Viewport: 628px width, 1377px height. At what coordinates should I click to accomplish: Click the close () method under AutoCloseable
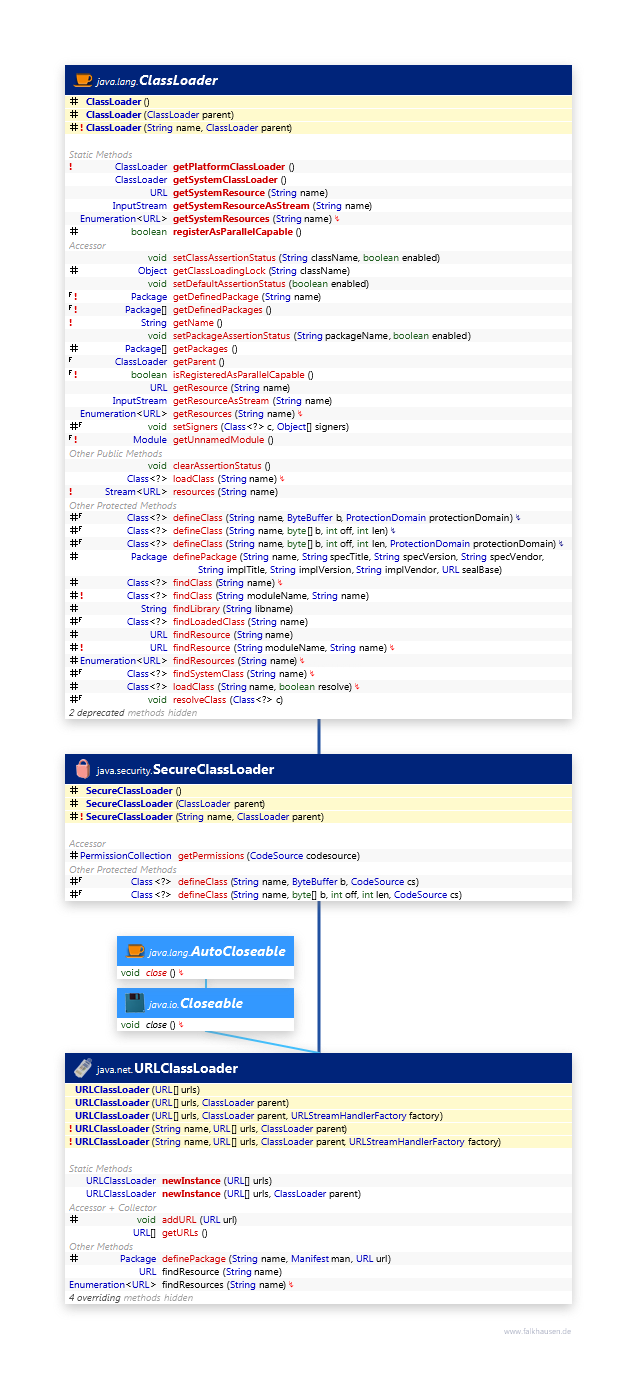click(x=160, y=973)
